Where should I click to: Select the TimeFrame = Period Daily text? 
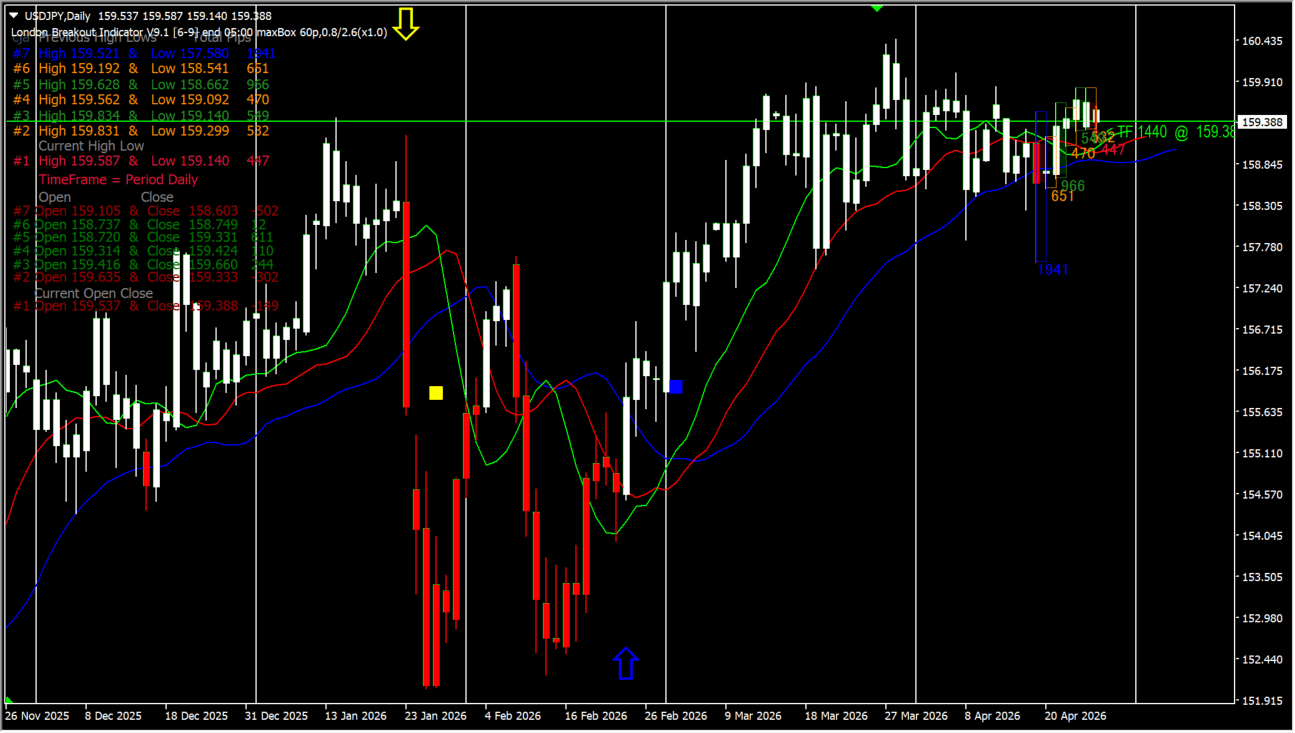[x=118, y=180]
